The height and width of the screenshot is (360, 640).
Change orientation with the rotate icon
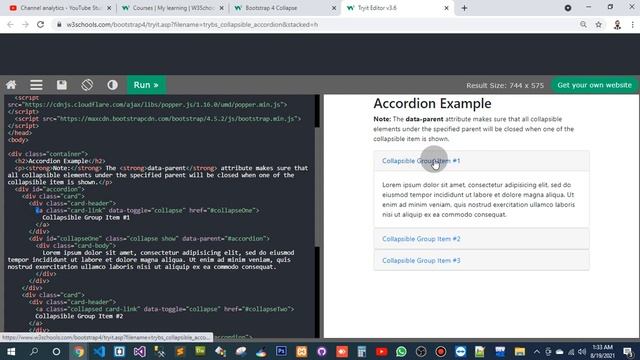(x=87, y=85)
